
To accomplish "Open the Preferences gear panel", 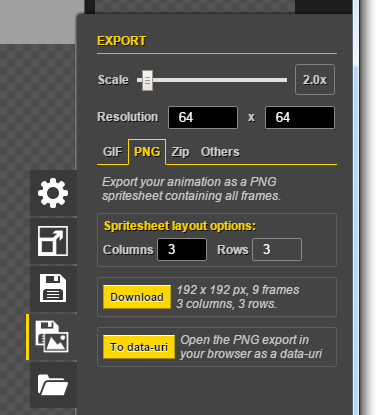I will pos(53,193).
